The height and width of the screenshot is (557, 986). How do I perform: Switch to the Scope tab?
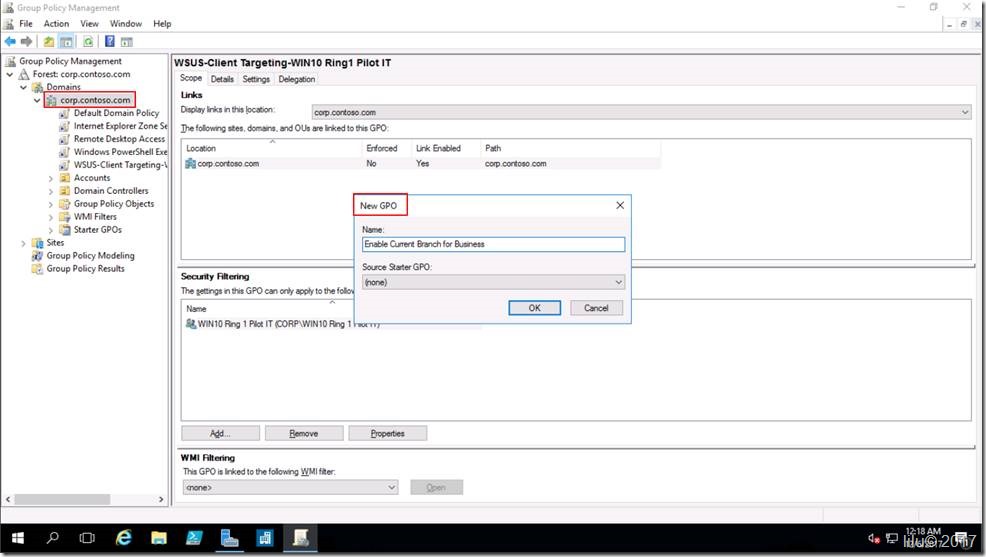click(191, 78)
